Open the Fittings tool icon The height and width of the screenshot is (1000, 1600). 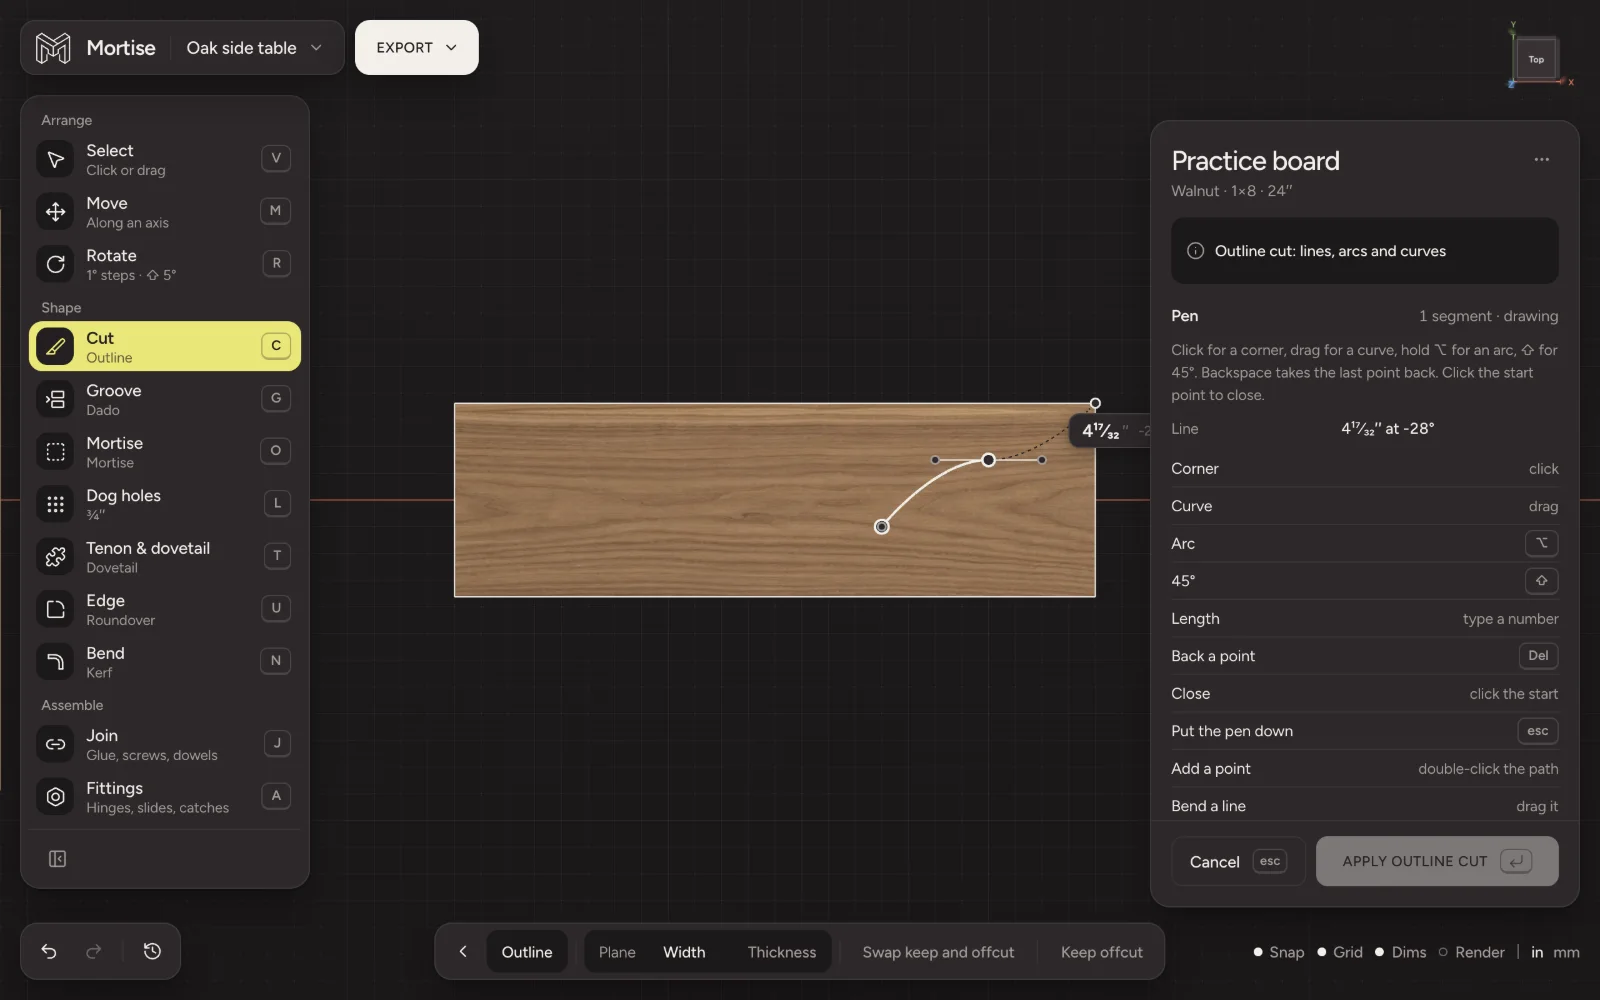point(56,797)
